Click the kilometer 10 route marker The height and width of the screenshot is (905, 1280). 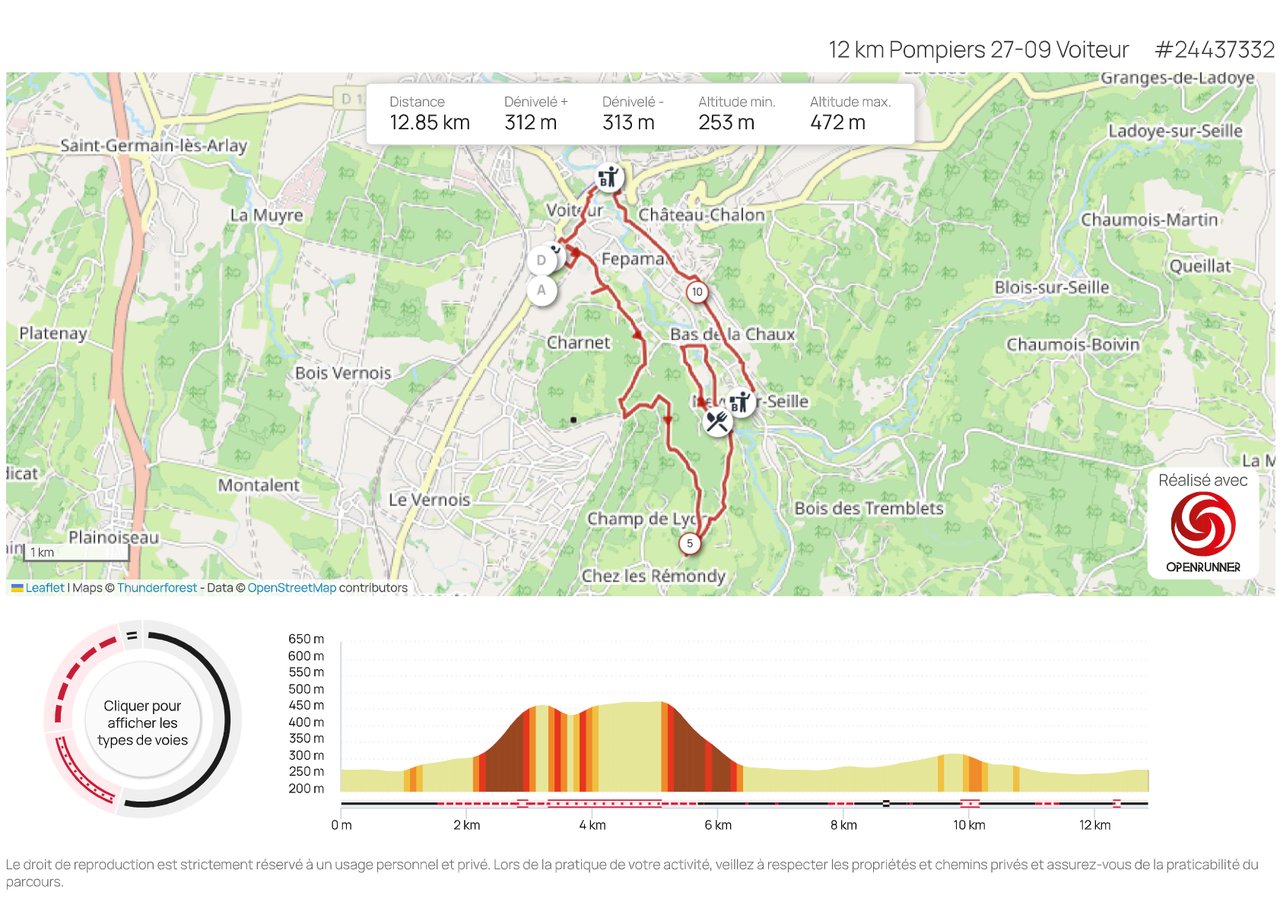click(x=696, y=292)
